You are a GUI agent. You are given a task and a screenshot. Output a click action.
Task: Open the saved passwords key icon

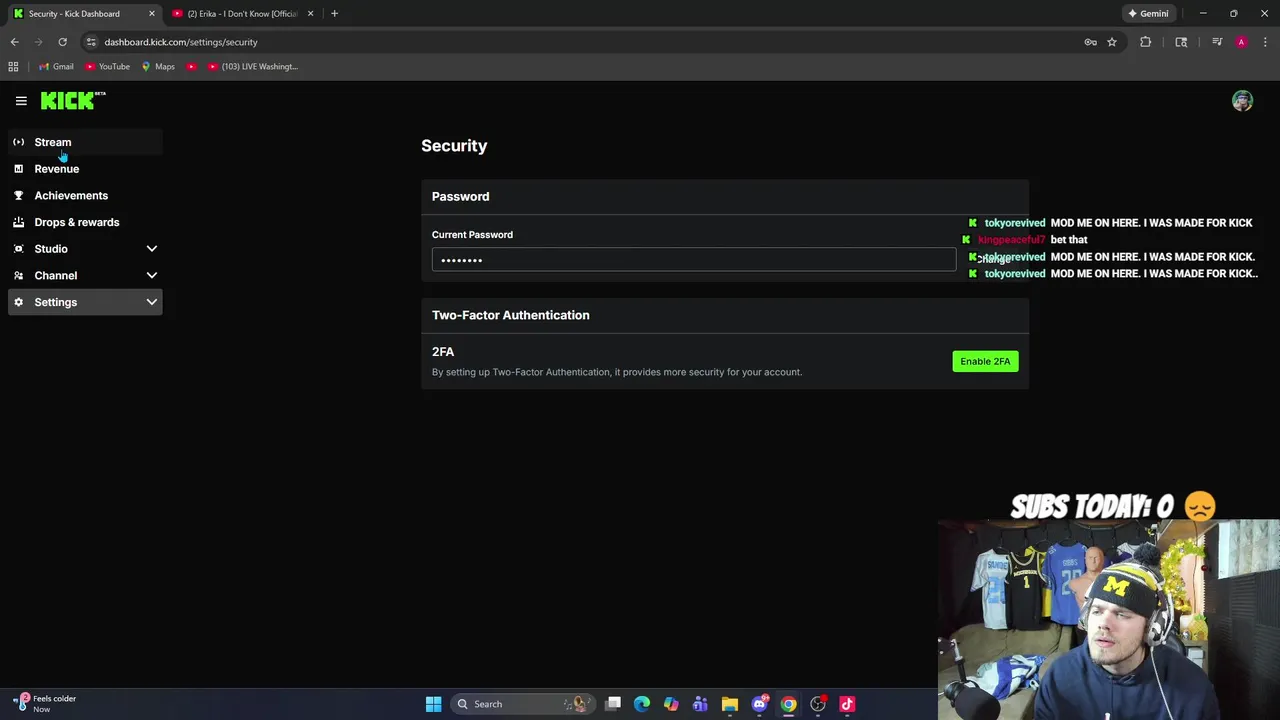click(1090, 42)
